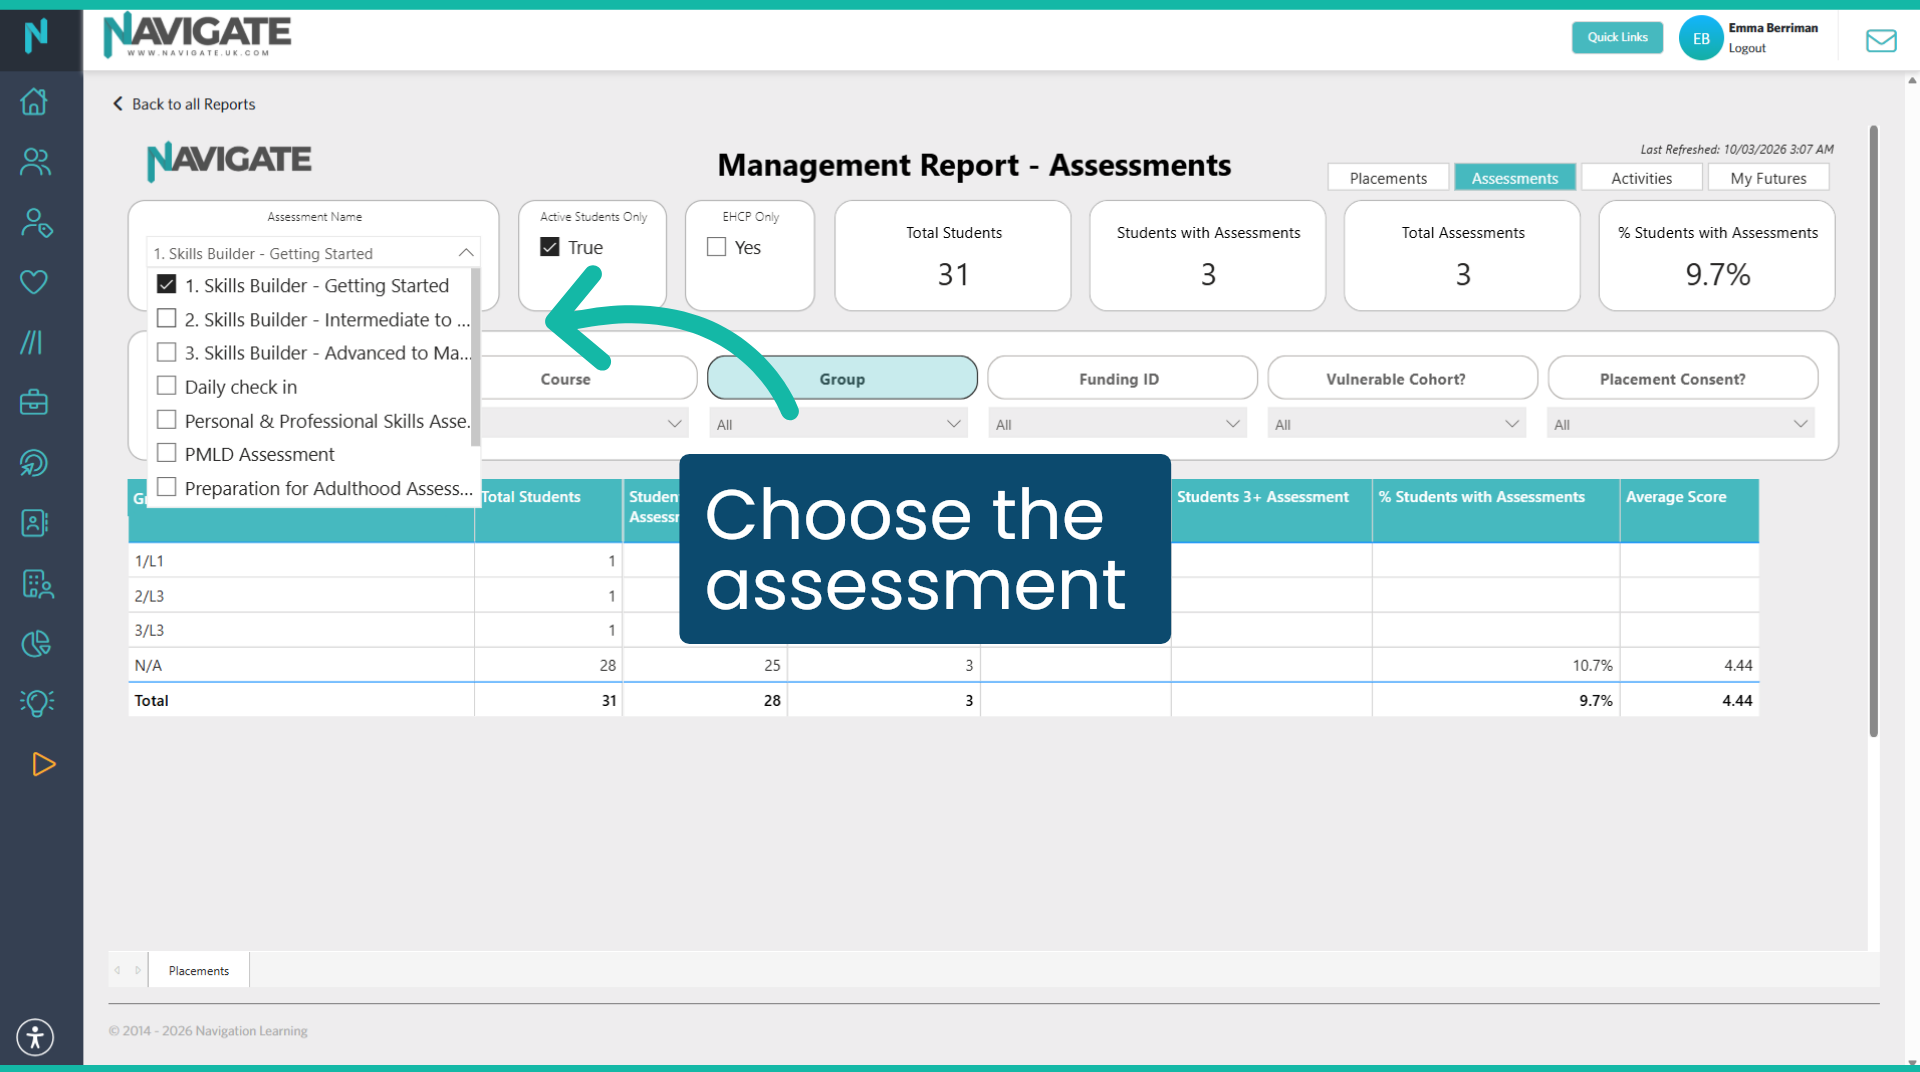This screenshot has height=1072, width=1920.
Task: Open the contact card icon in the sidebar
Action: point(35,523)
